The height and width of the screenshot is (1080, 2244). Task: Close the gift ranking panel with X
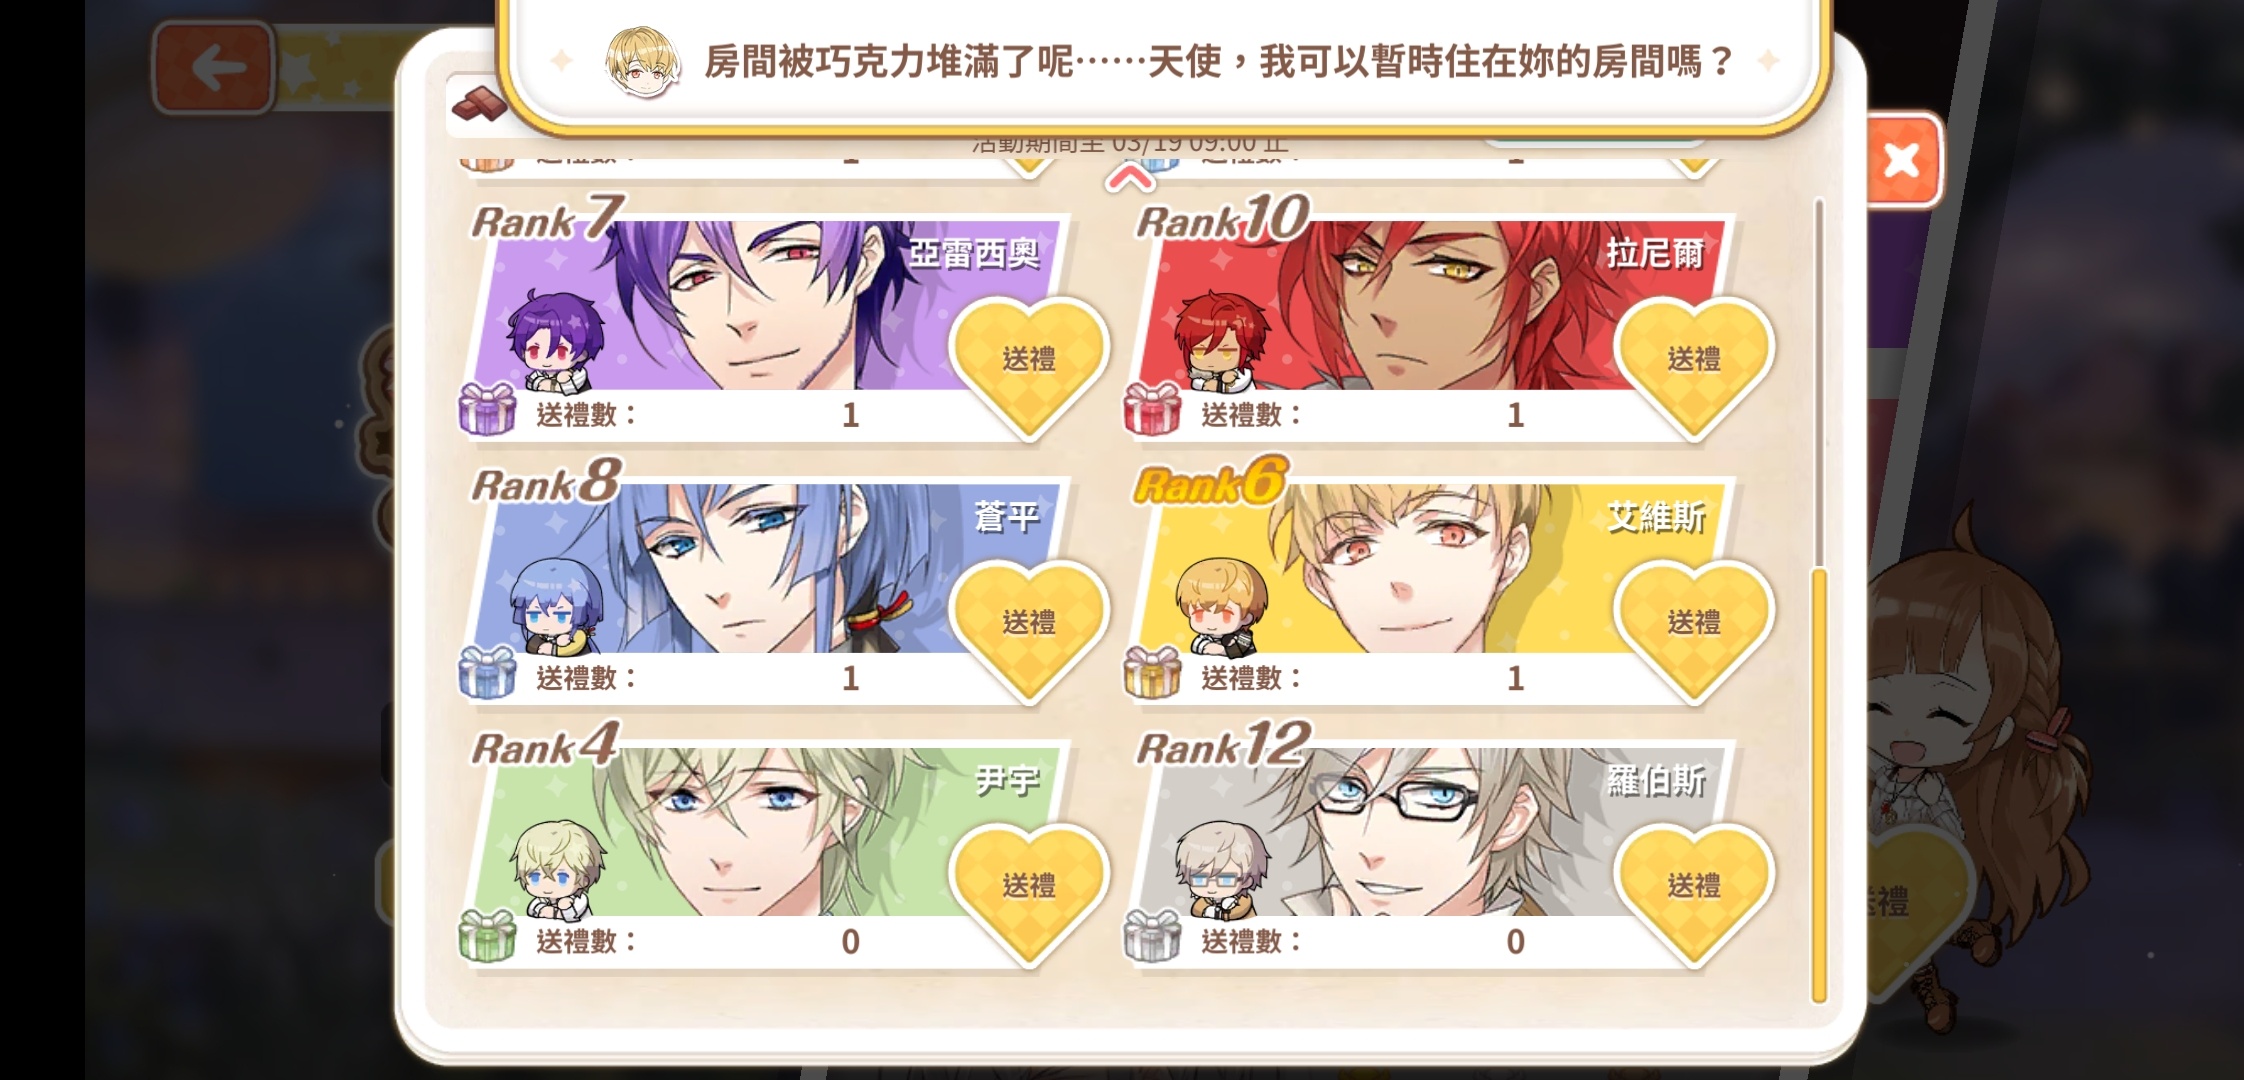1901,160
